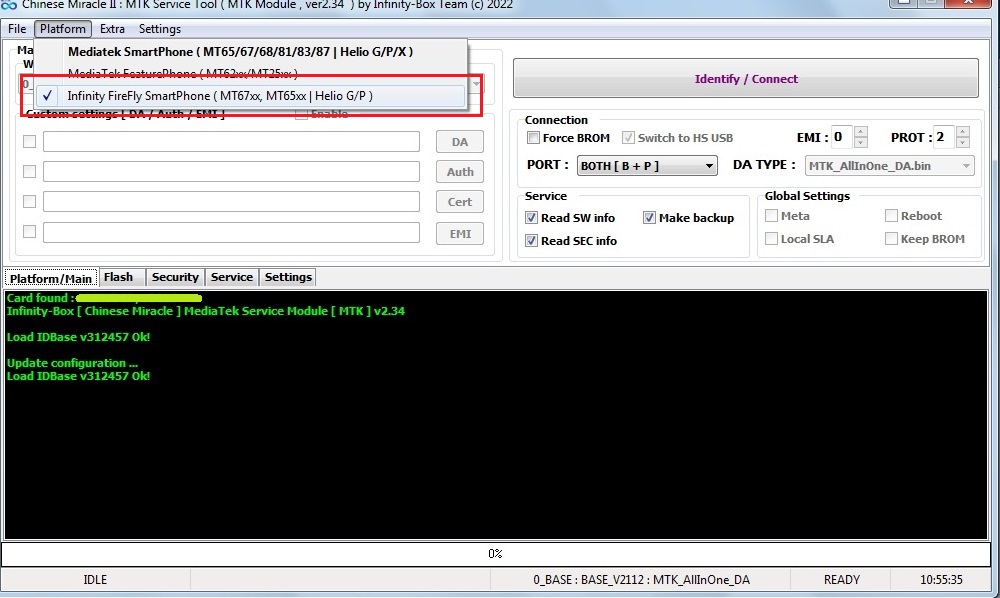The image size is (1000, 598).
Task: Open the File menu
Action: (17, 29)
